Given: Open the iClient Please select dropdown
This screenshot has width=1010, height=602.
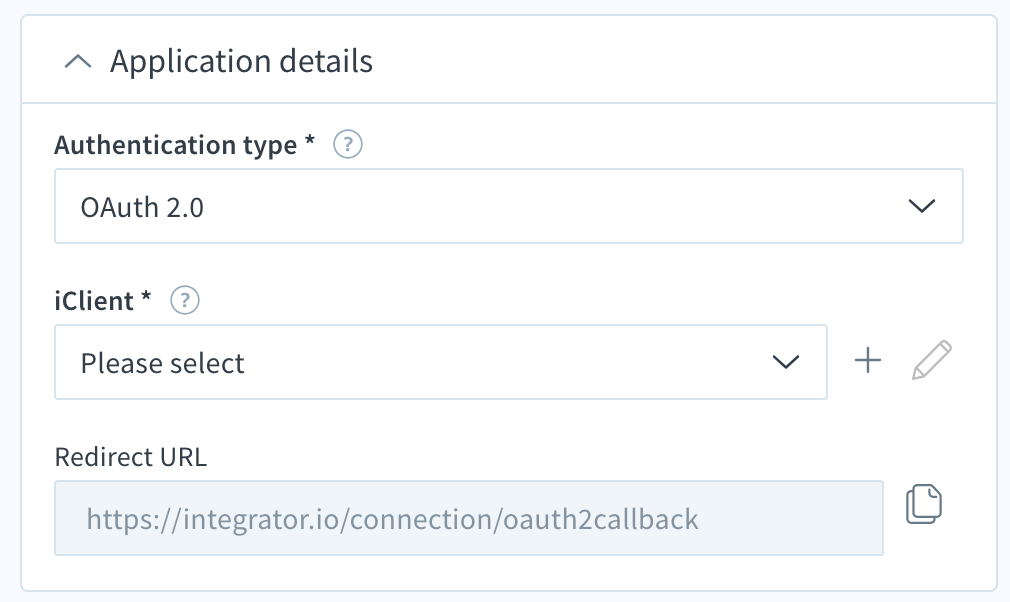Looking at the screenshot, I should click(x=441, y=362).
